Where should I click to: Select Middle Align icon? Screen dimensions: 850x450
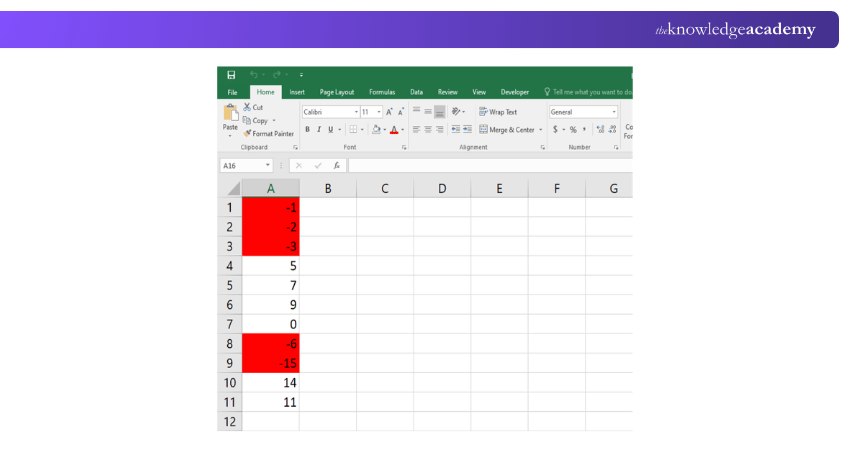[428, 111]
